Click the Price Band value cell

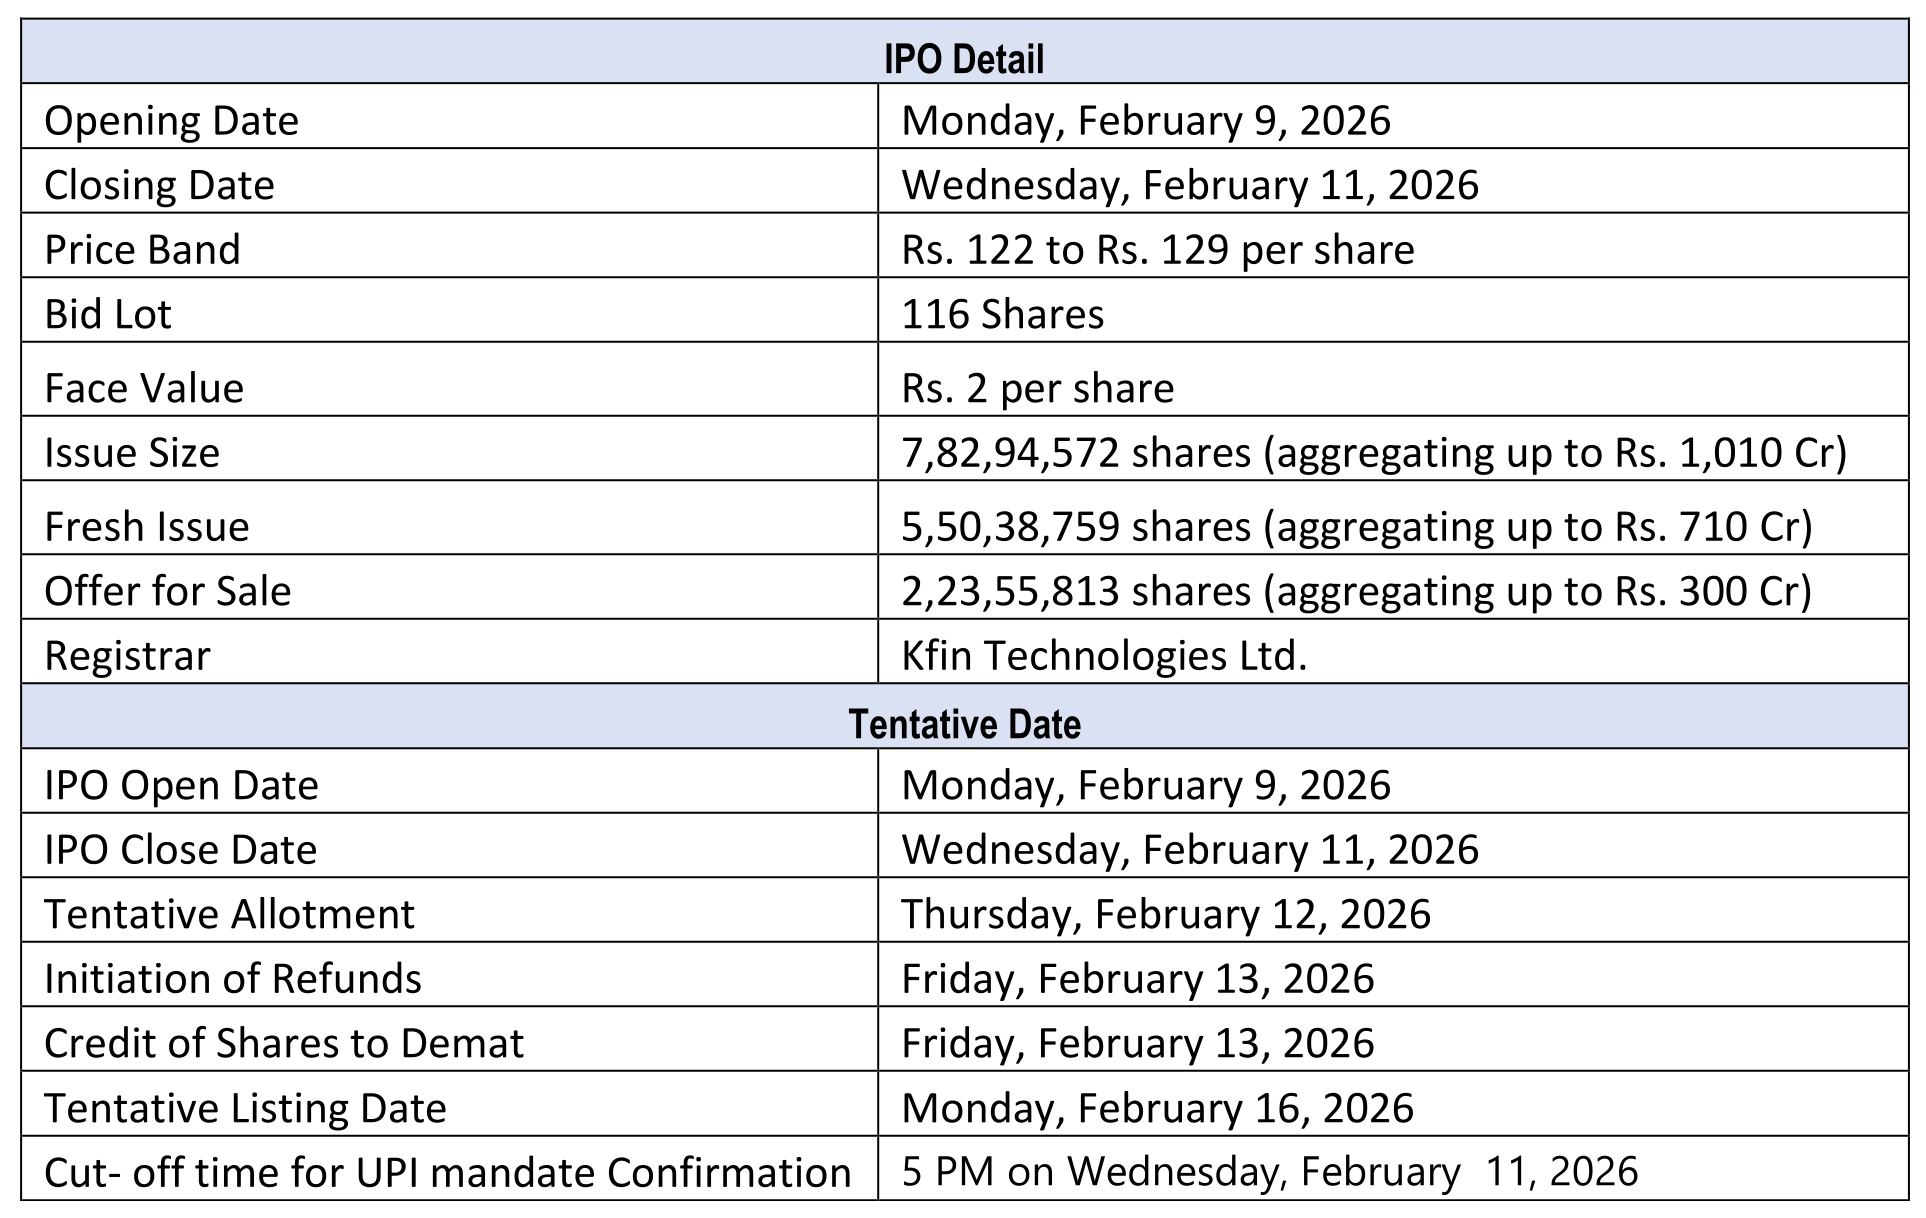(1157, 250)
